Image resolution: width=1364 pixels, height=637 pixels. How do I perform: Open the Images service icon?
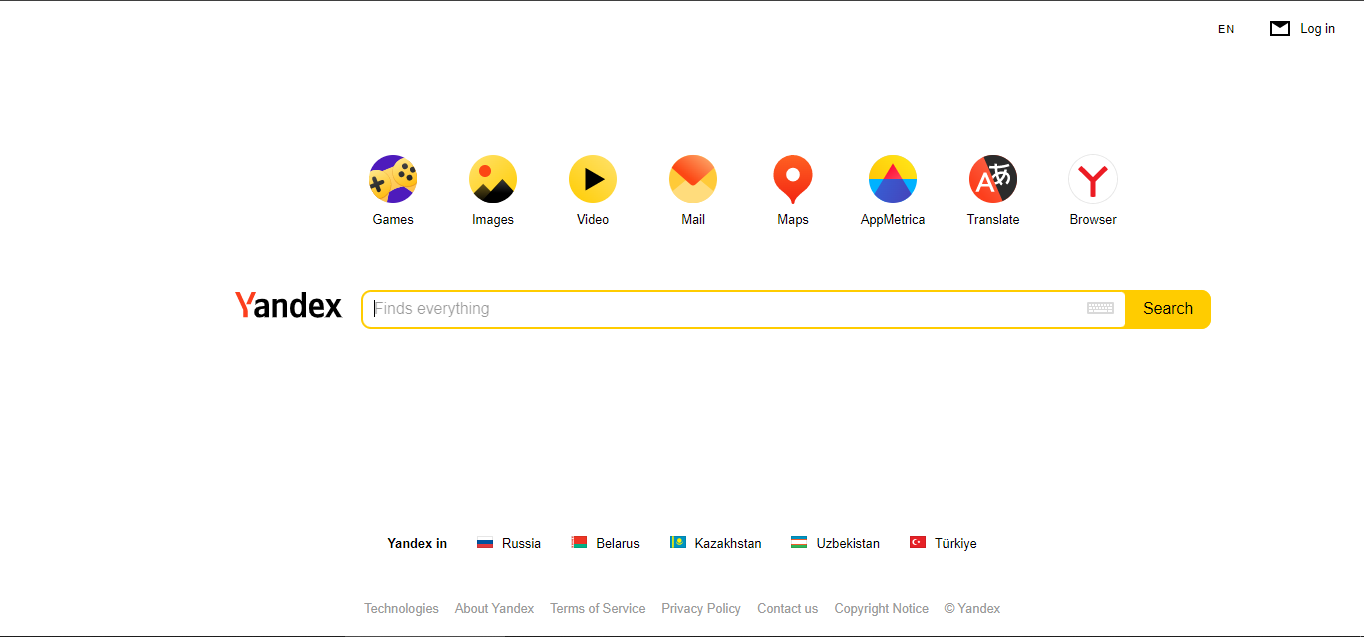coord(493,179)
